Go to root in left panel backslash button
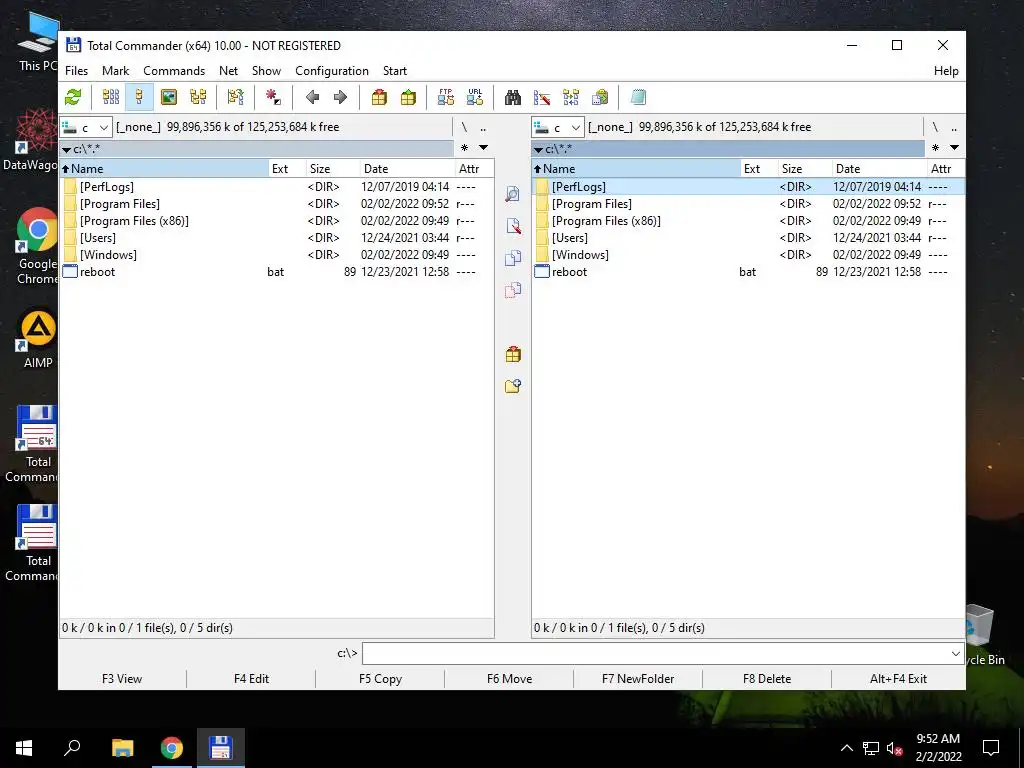Viewport: 1024px width, 768px height. pyautogui.click(x=464, y=127)
